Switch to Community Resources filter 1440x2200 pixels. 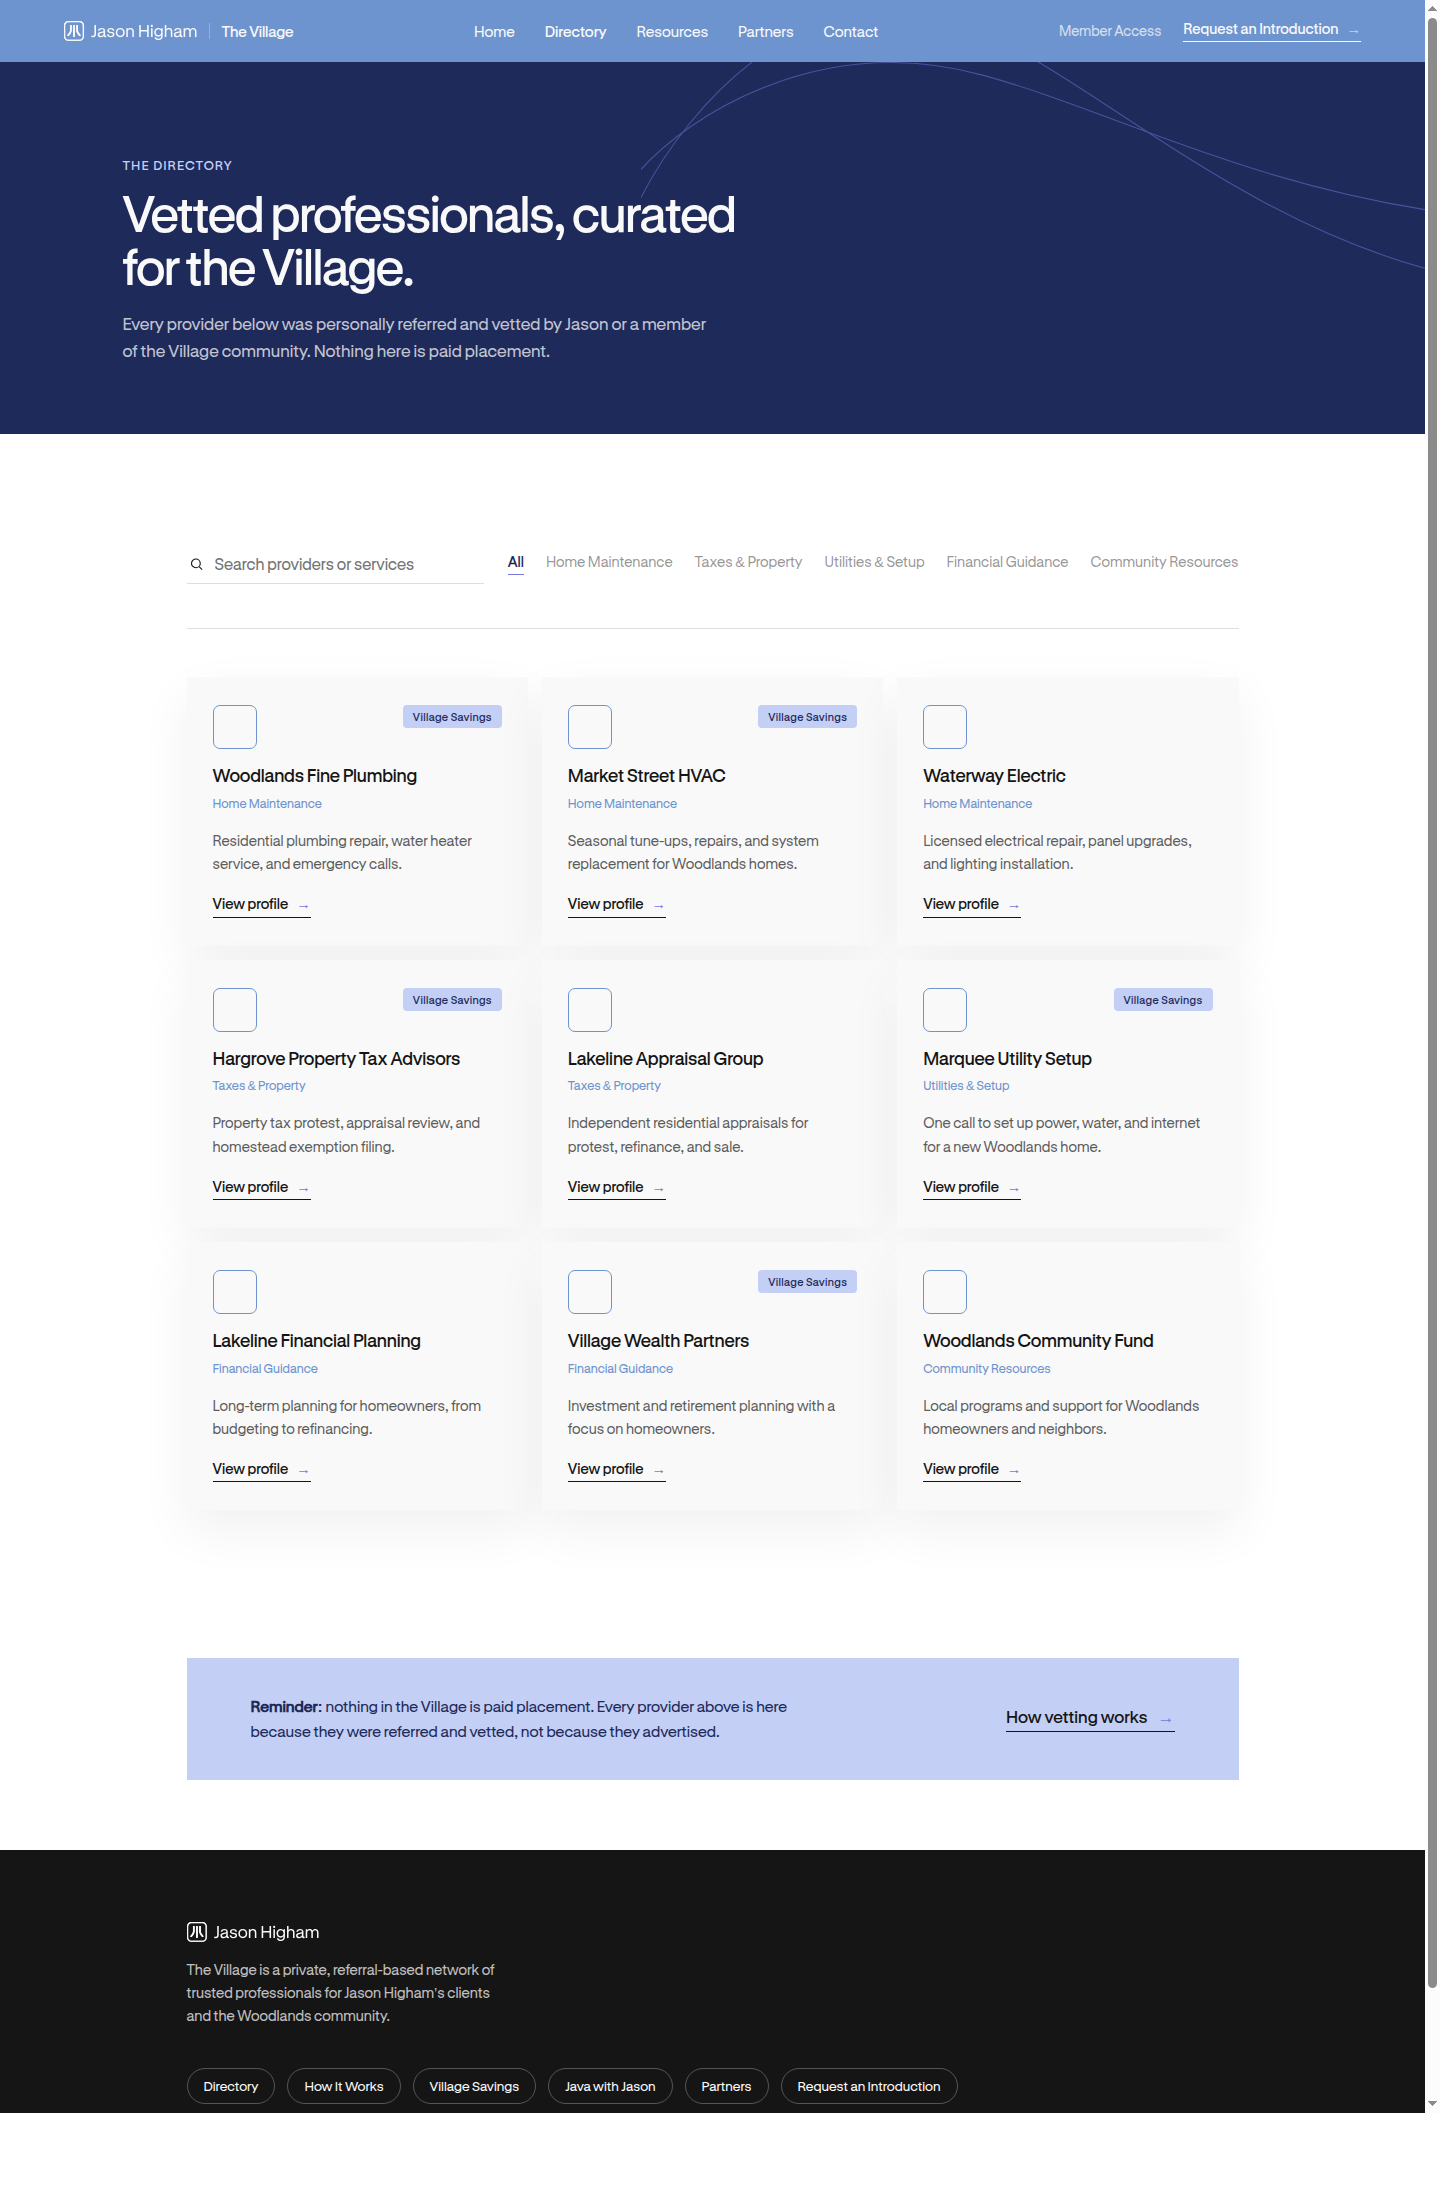1164,562
